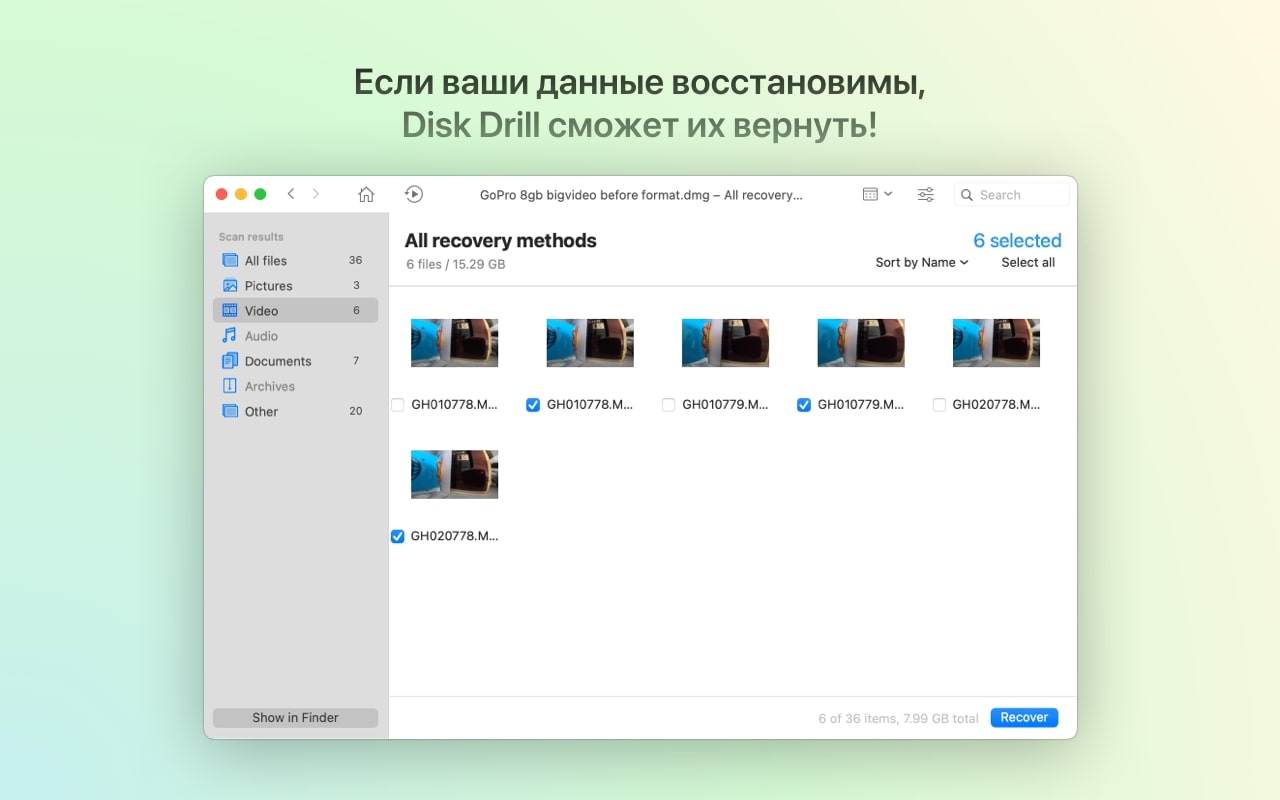Click the Archives sidebar icon

coord(230,386)
